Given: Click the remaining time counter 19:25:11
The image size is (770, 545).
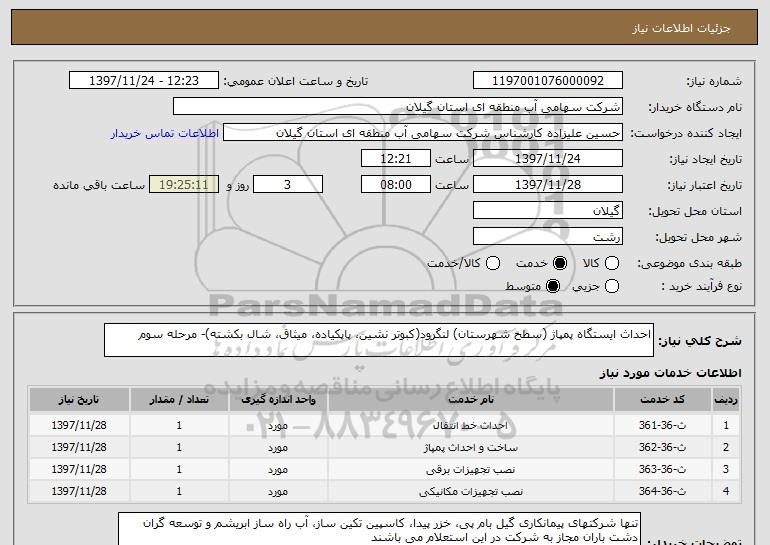Looking at the screenshot, I should (184, 185).
